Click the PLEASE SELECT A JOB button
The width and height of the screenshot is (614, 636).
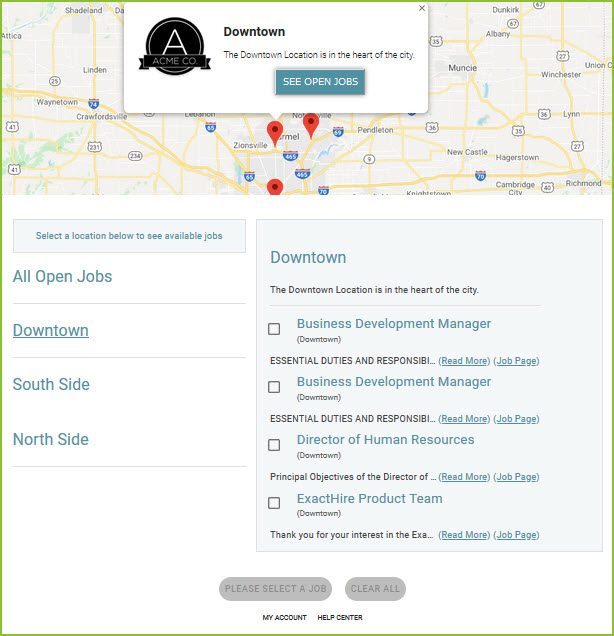(x=275, y=589)
